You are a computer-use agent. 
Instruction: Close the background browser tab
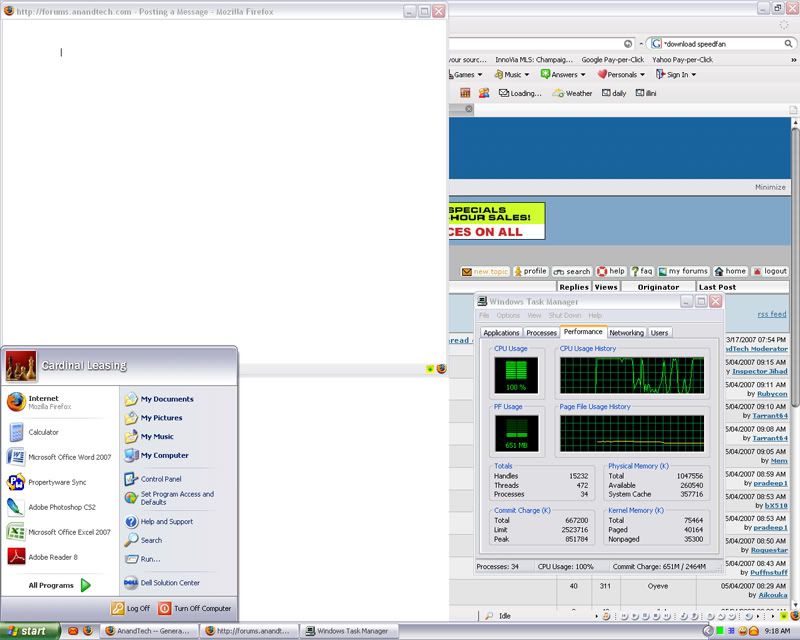coord(469,109)
